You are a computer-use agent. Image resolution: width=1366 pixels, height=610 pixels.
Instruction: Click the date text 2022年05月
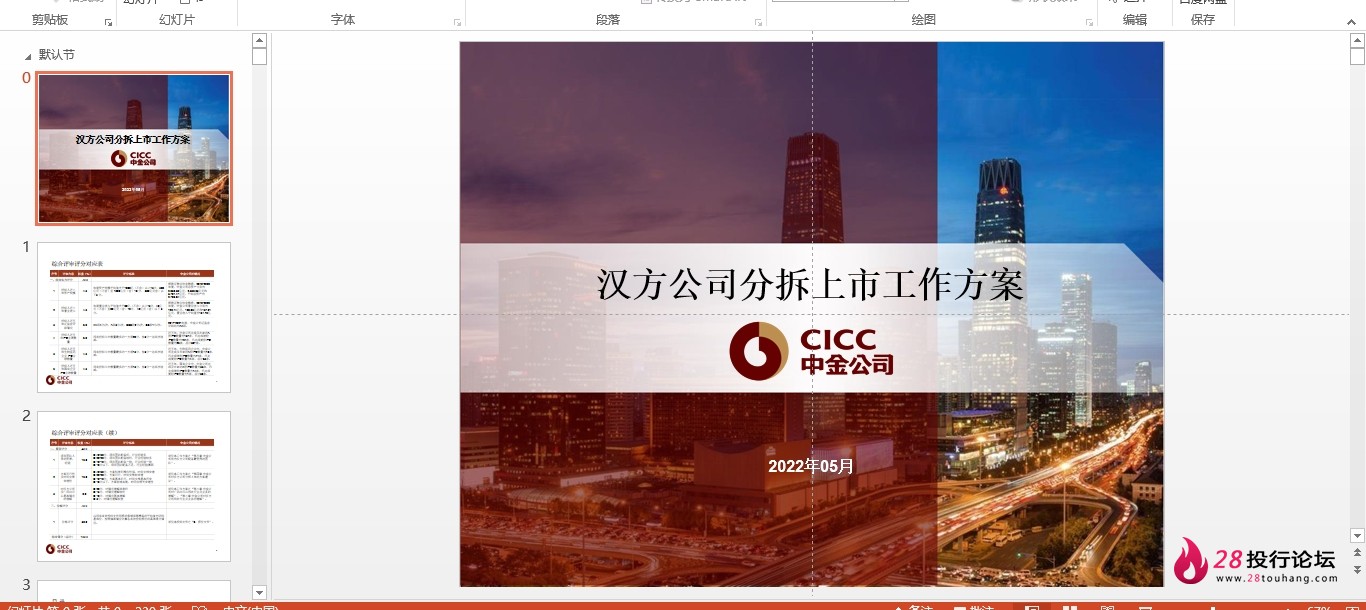[811, 466]
